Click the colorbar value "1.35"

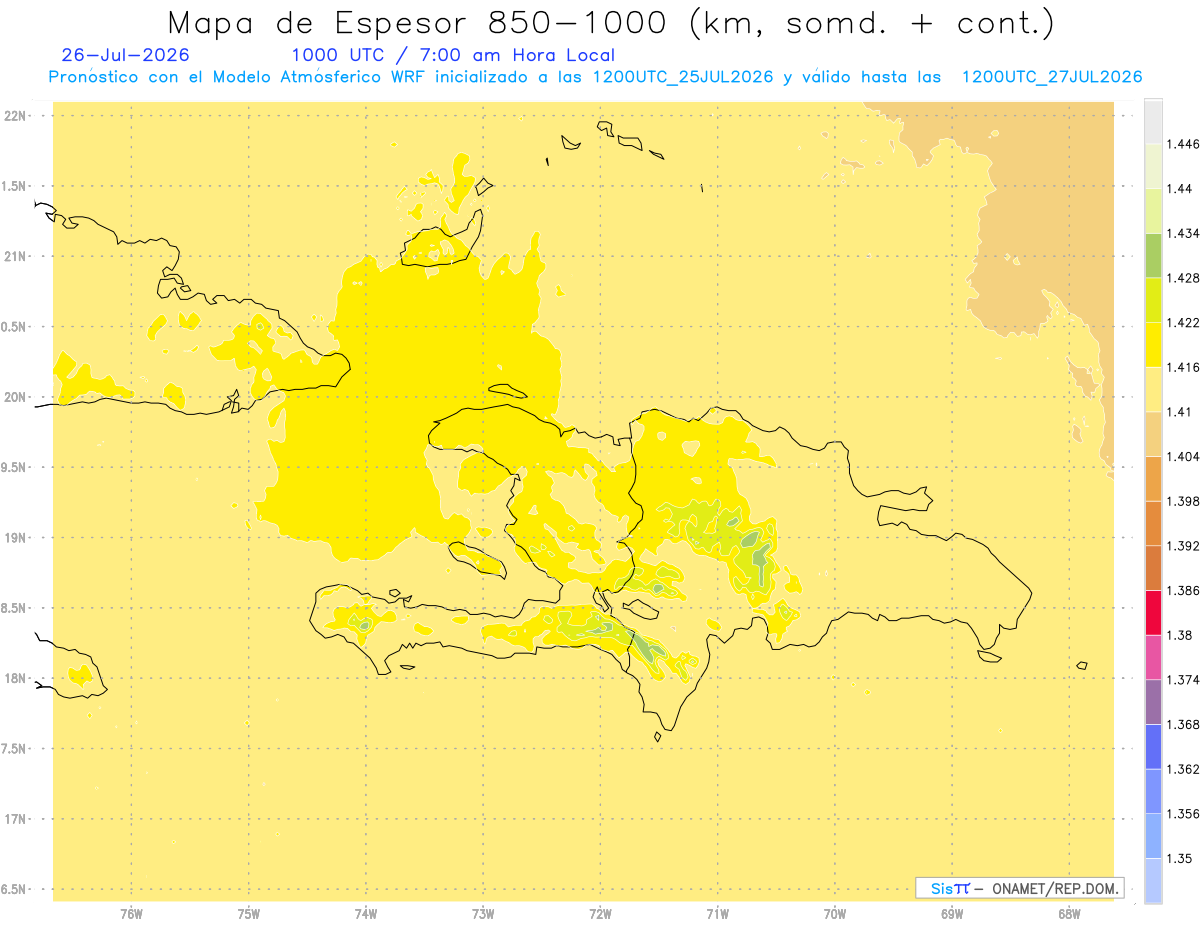pos(1180,858)
